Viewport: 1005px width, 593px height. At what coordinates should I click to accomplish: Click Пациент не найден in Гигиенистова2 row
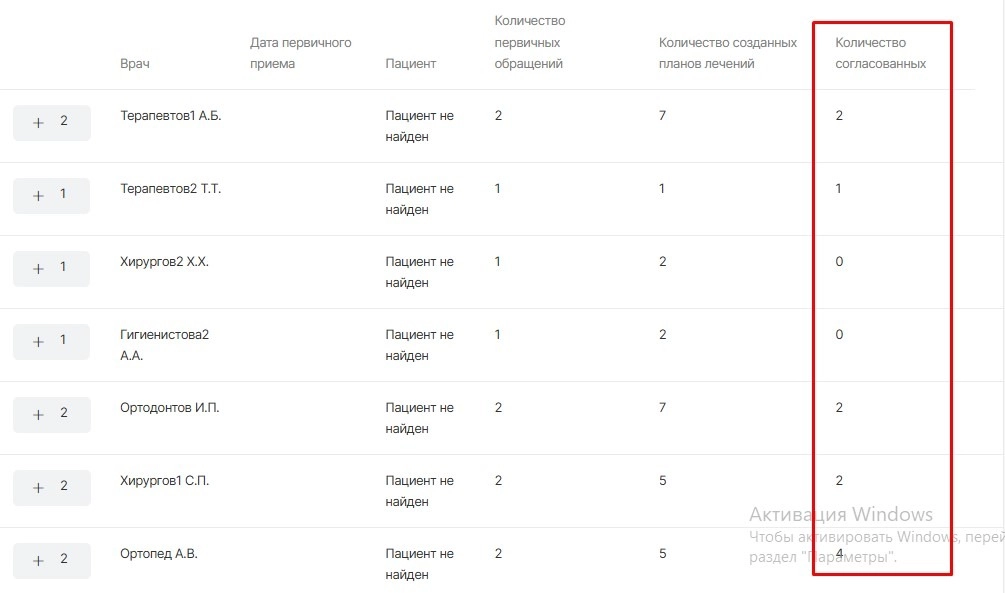419,345
